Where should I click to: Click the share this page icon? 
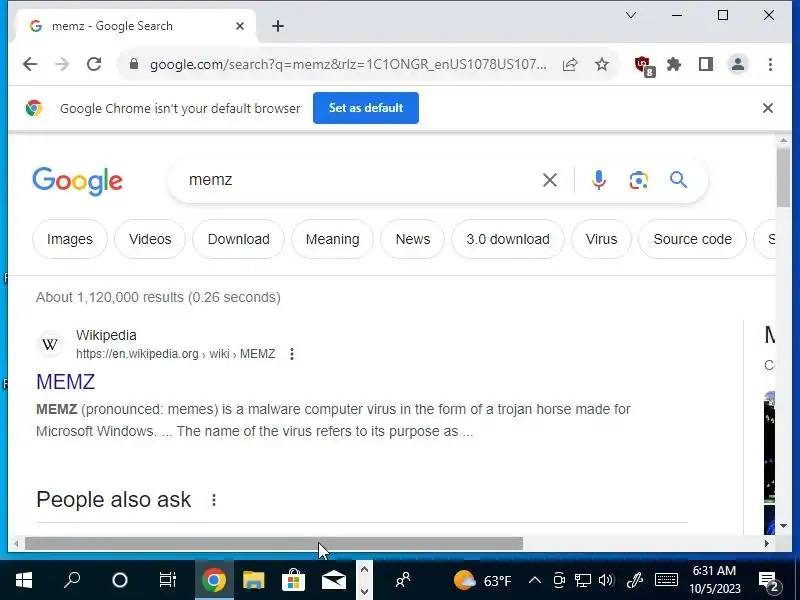tap(570, 64)
